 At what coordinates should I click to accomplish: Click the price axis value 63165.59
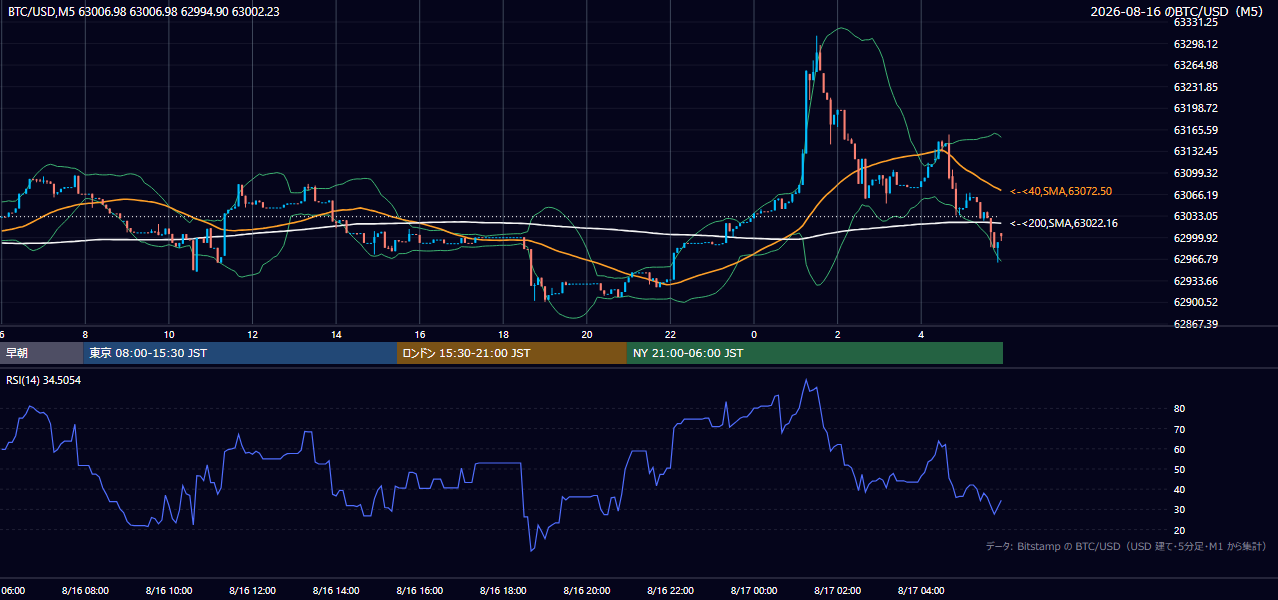point(1195,130)
